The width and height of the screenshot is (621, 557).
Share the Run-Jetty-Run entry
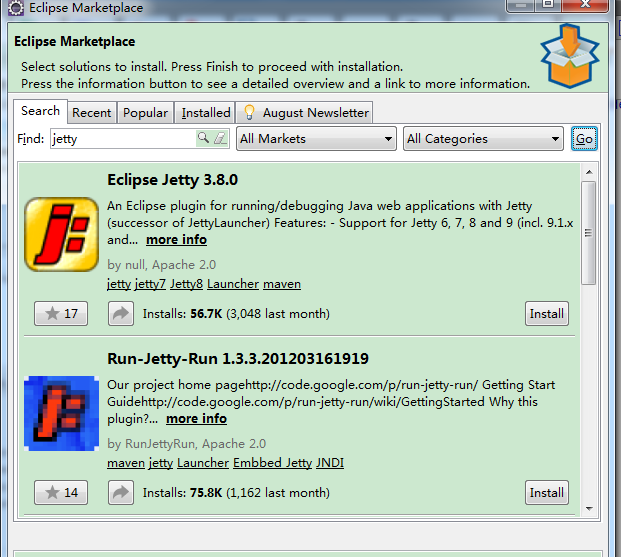121,492
